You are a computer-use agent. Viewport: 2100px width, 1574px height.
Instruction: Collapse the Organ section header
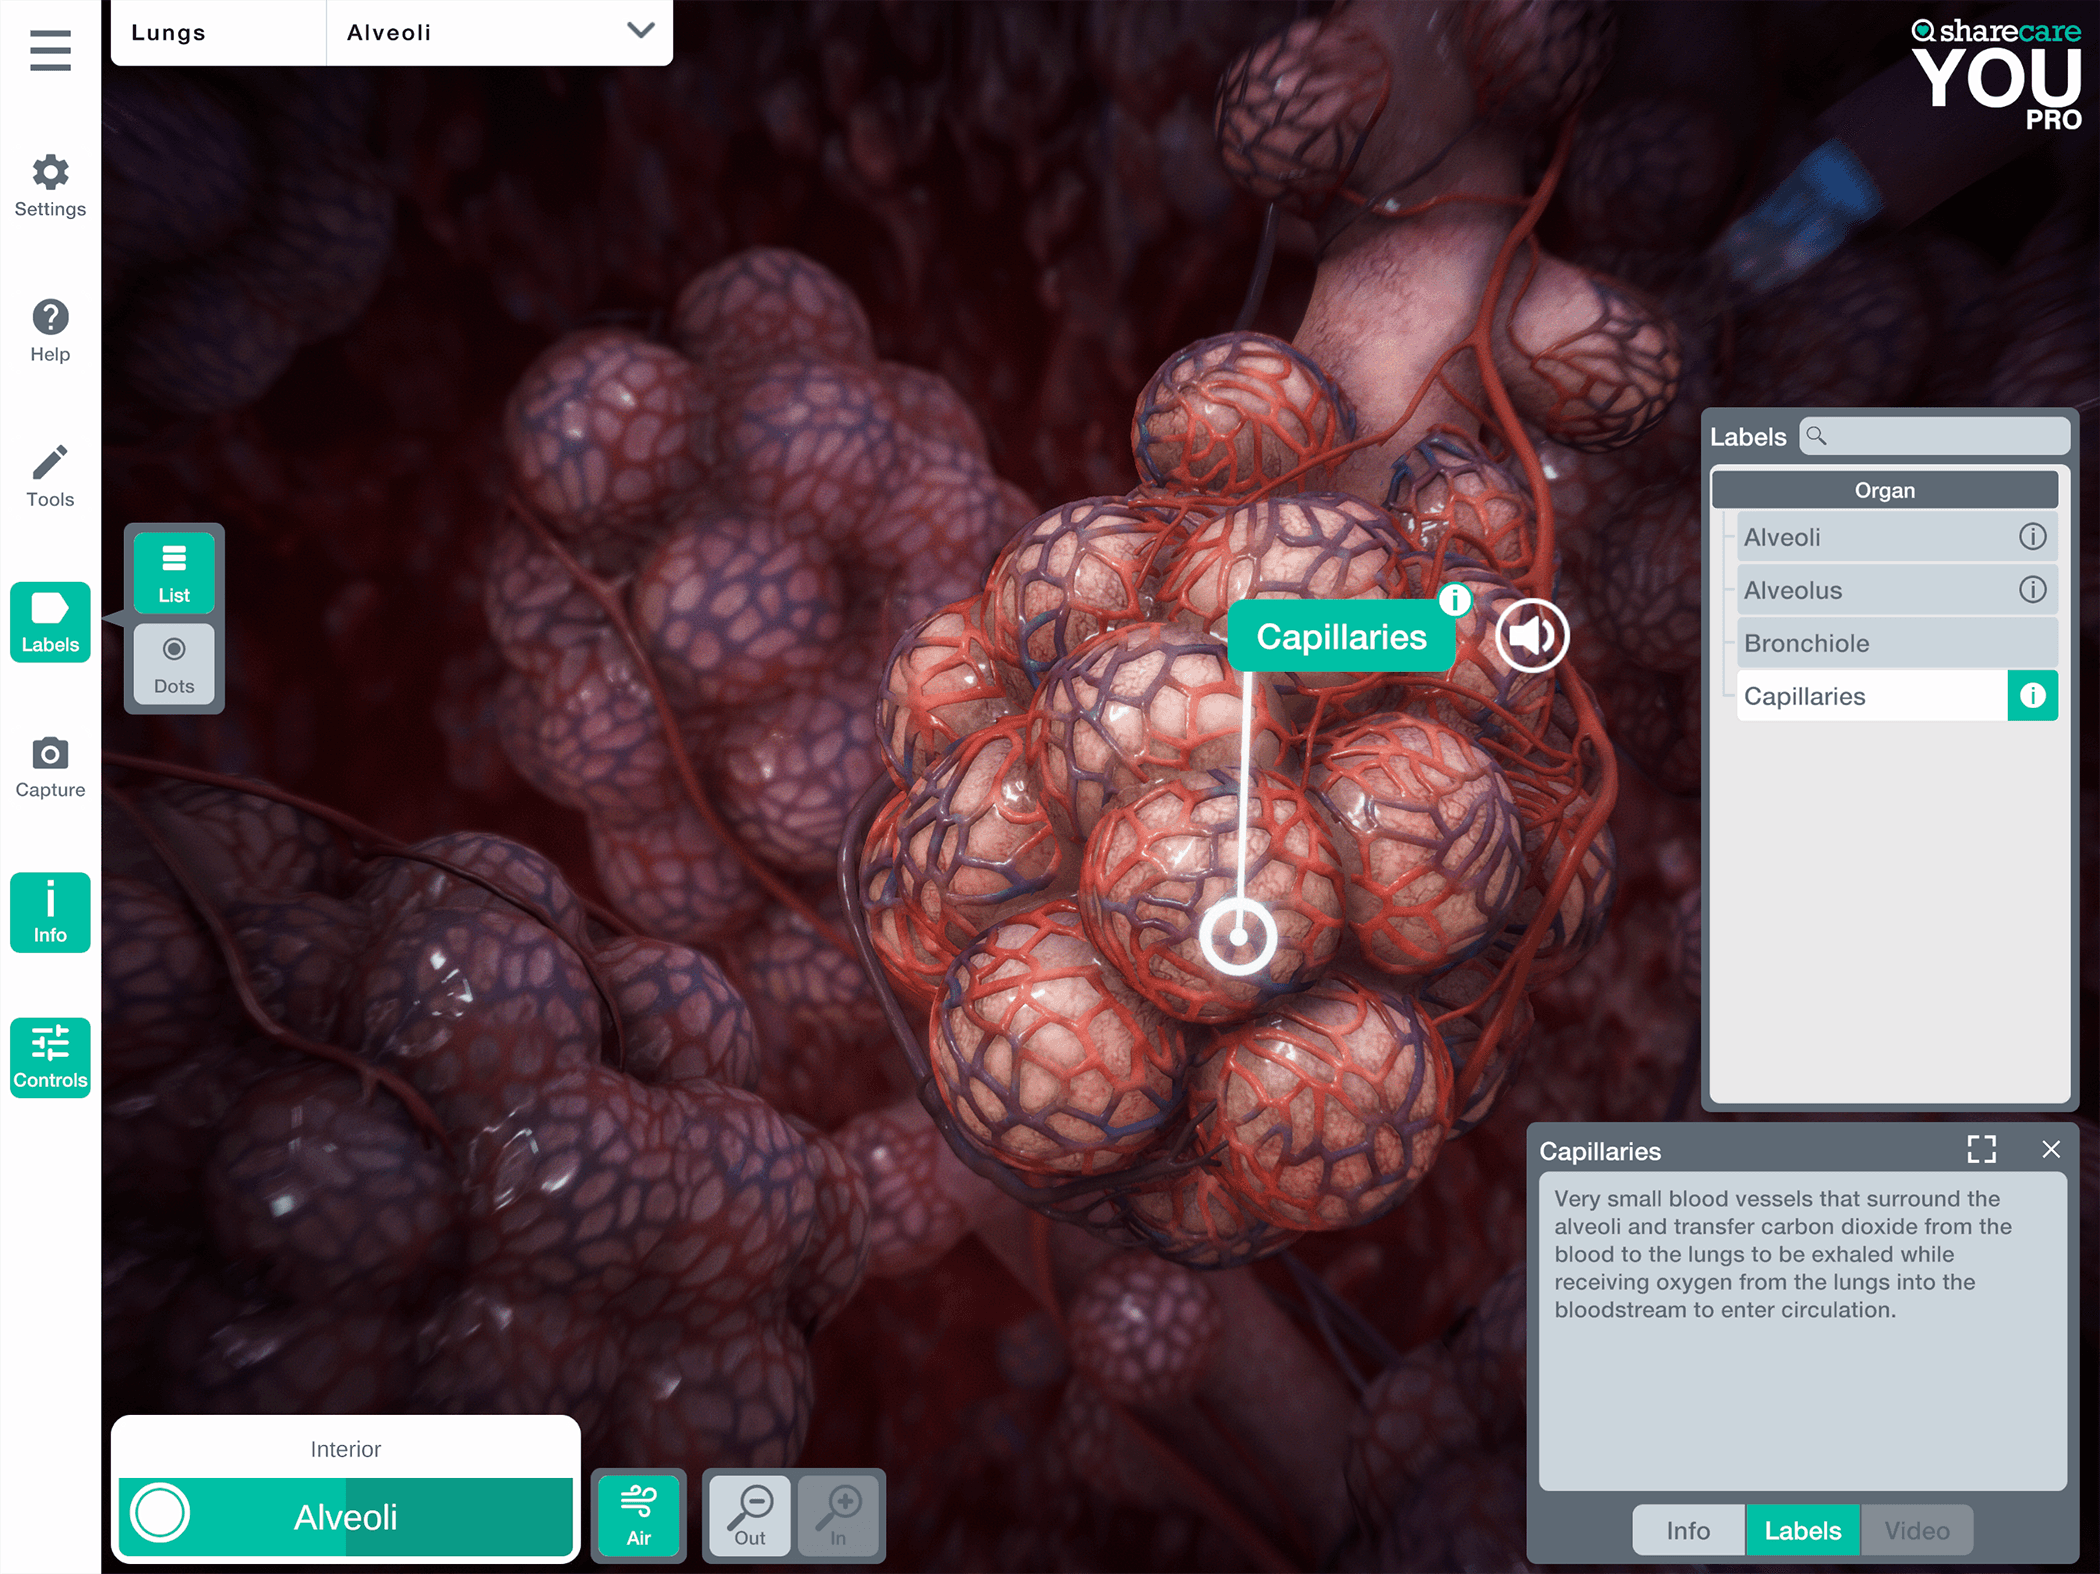point(1884,490)
